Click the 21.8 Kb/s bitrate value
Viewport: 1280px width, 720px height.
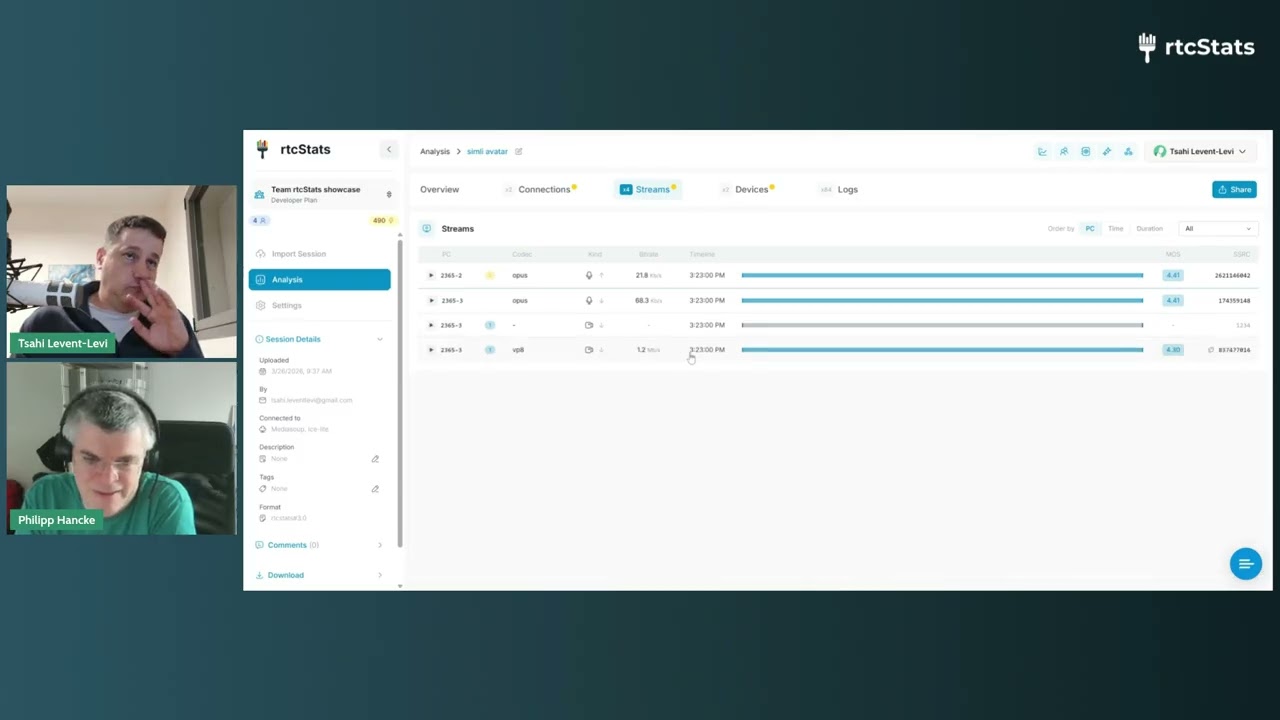pyautogui.click(x=648, y=275)
